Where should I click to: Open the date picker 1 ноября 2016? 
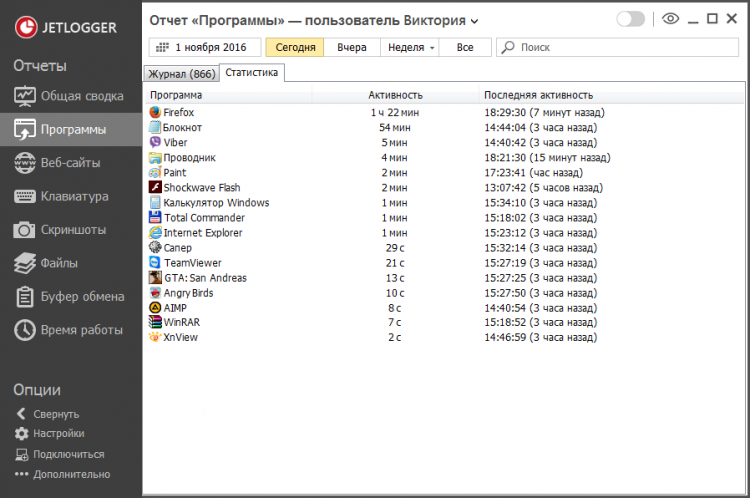pos(205,47)
